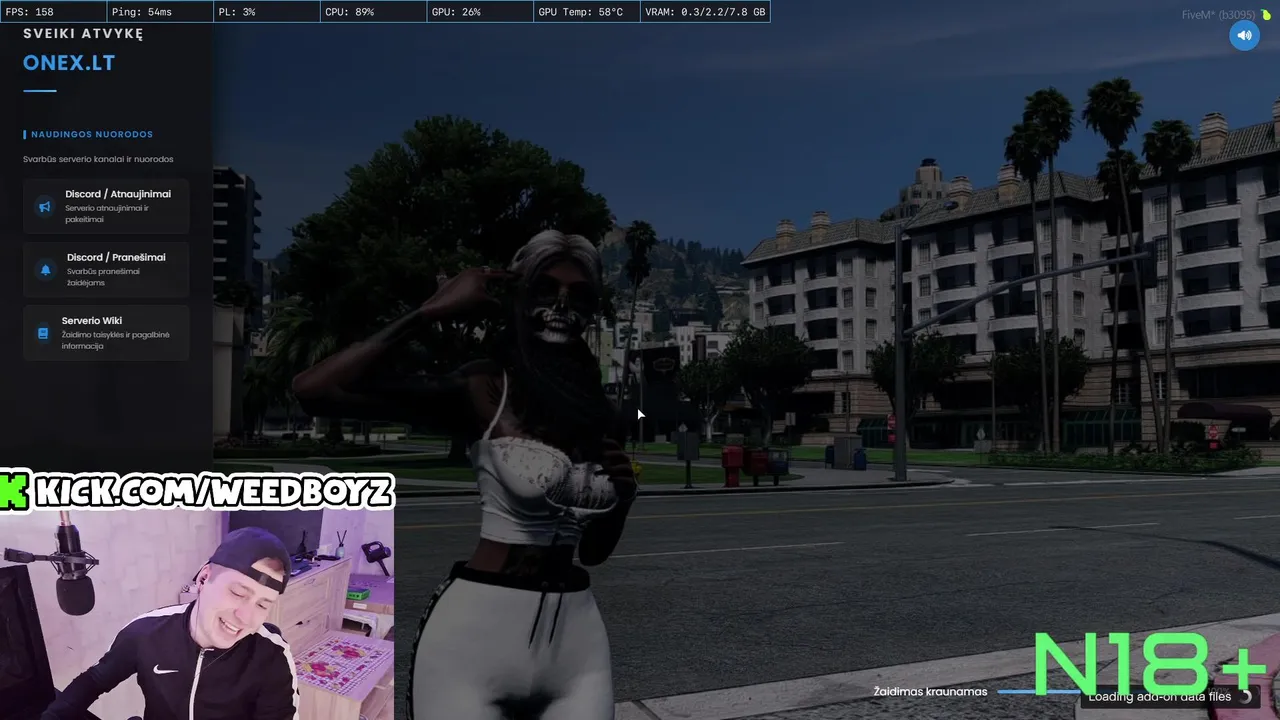
Task: Click the streamer webcam overlay
Action: click(197, 614)
